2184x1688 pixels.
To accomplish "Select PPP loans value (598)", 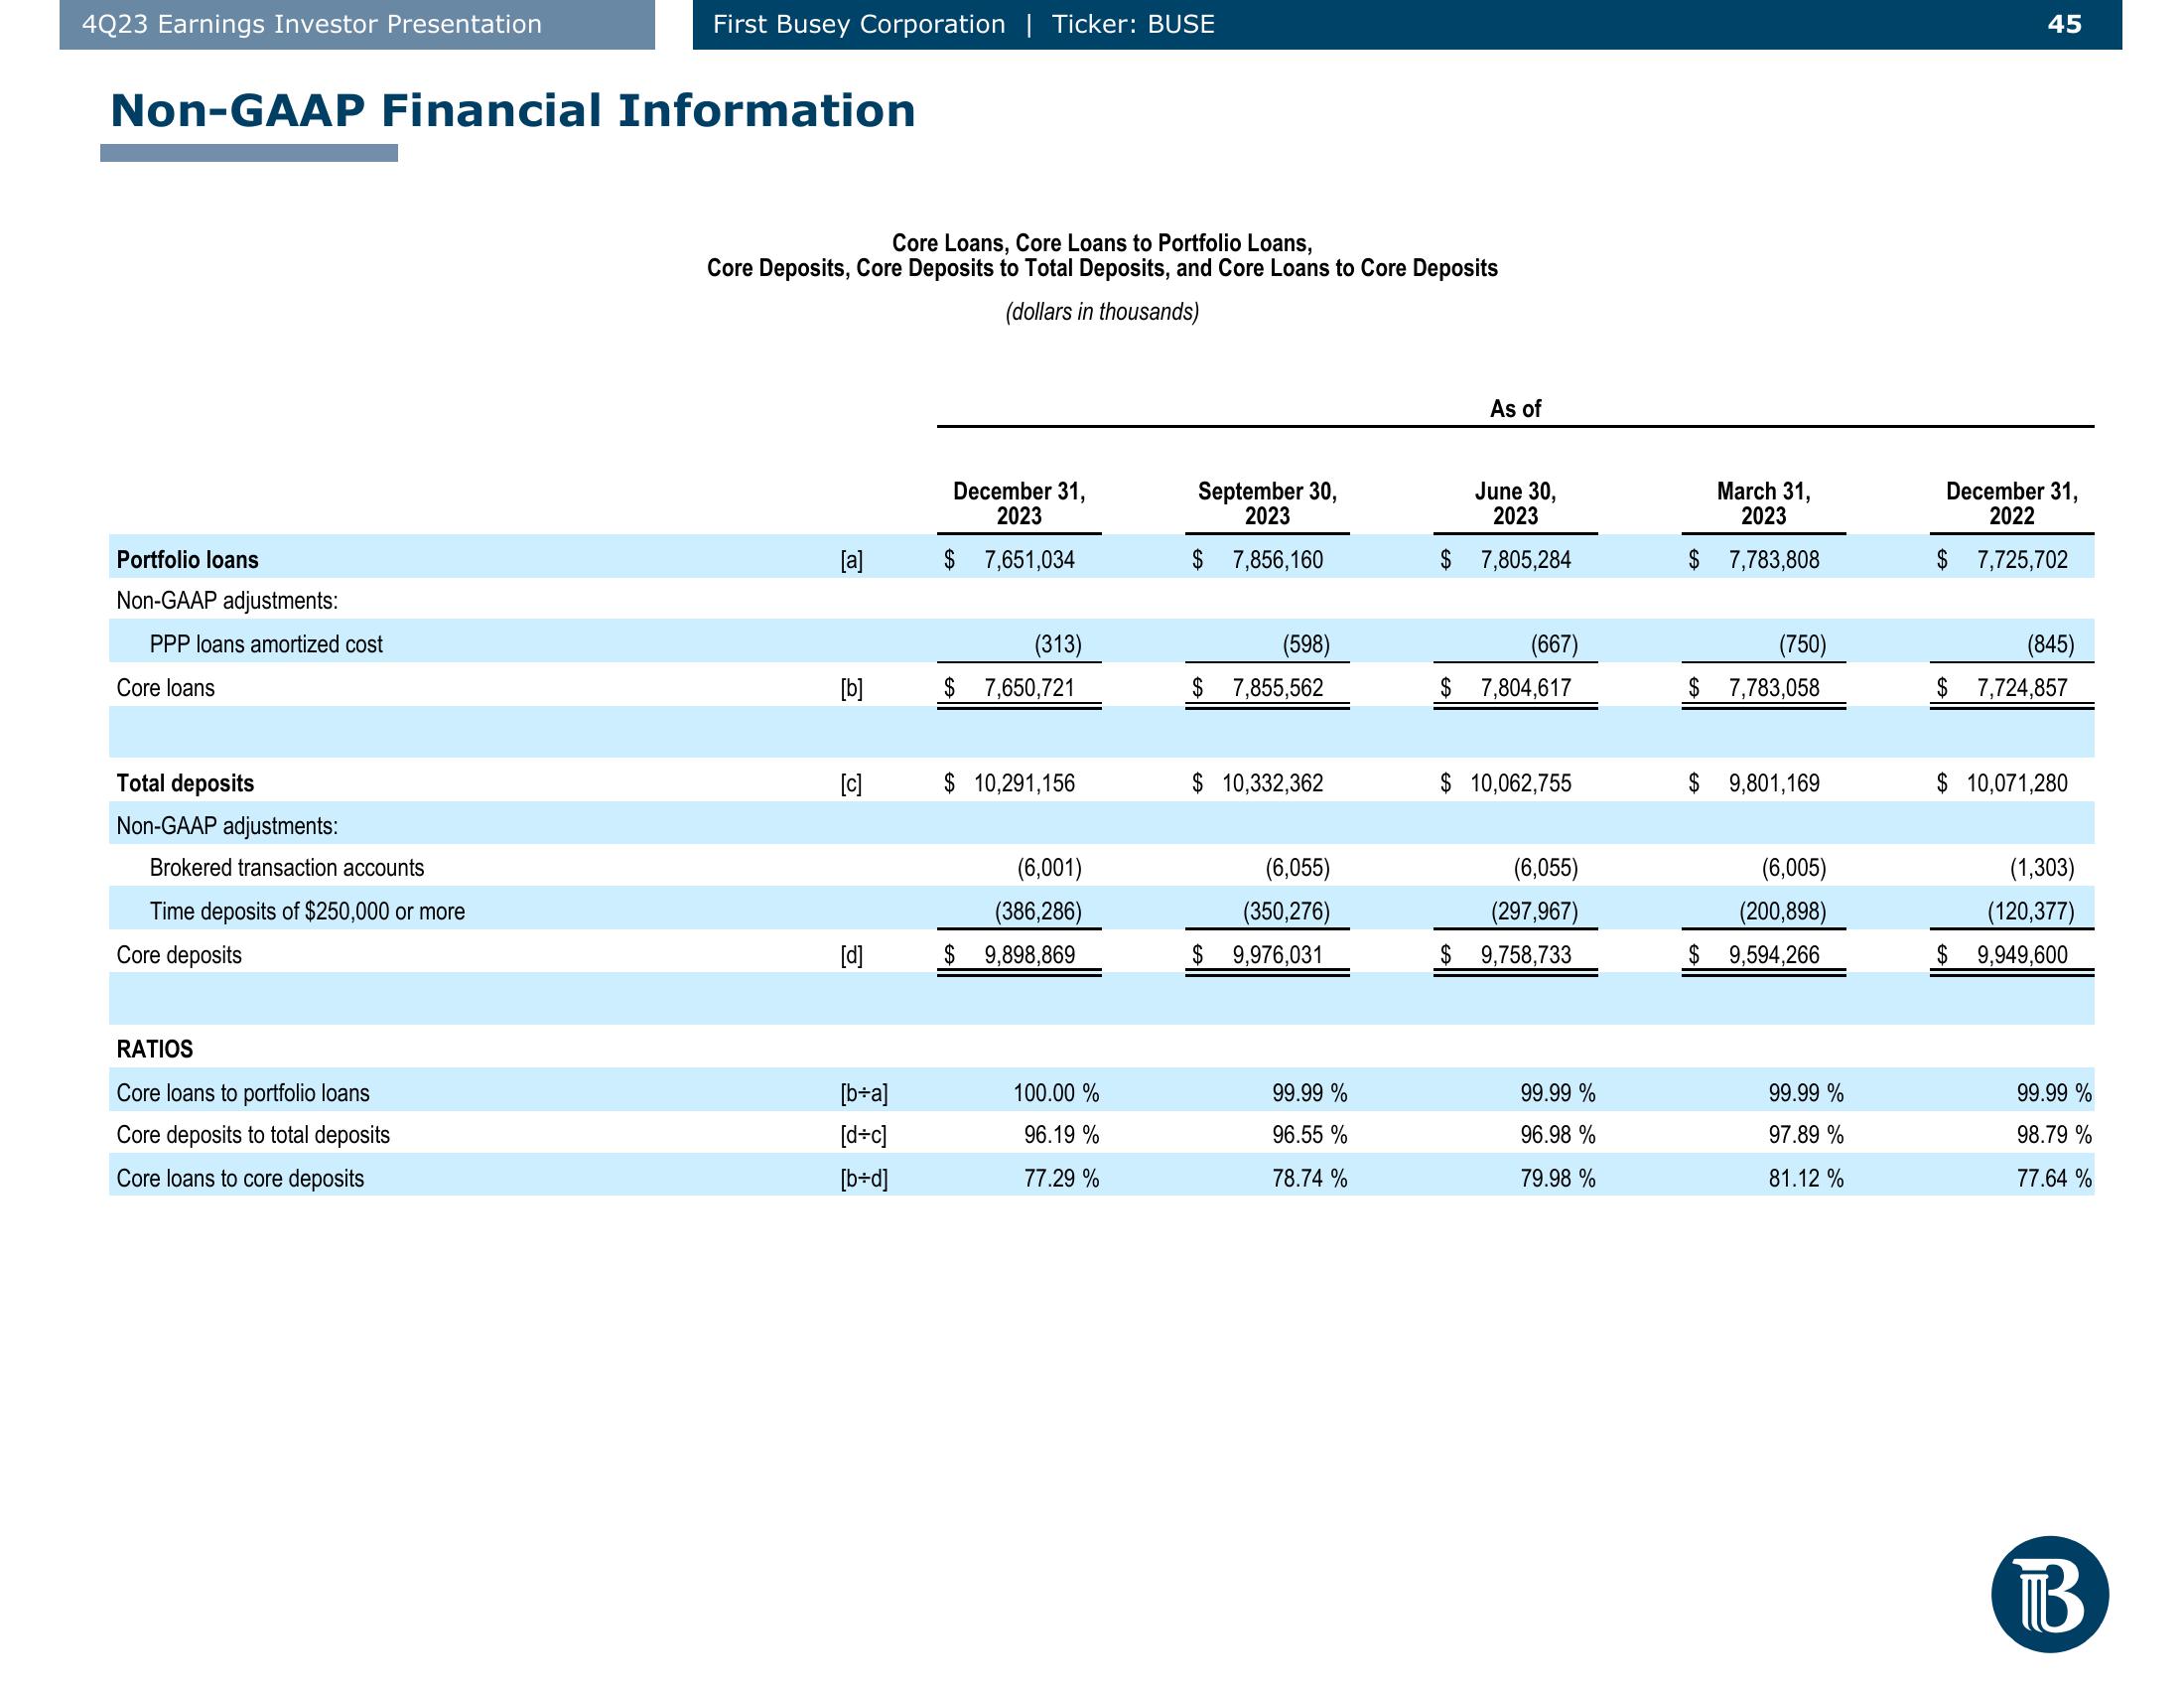I will pos(1306,644).
